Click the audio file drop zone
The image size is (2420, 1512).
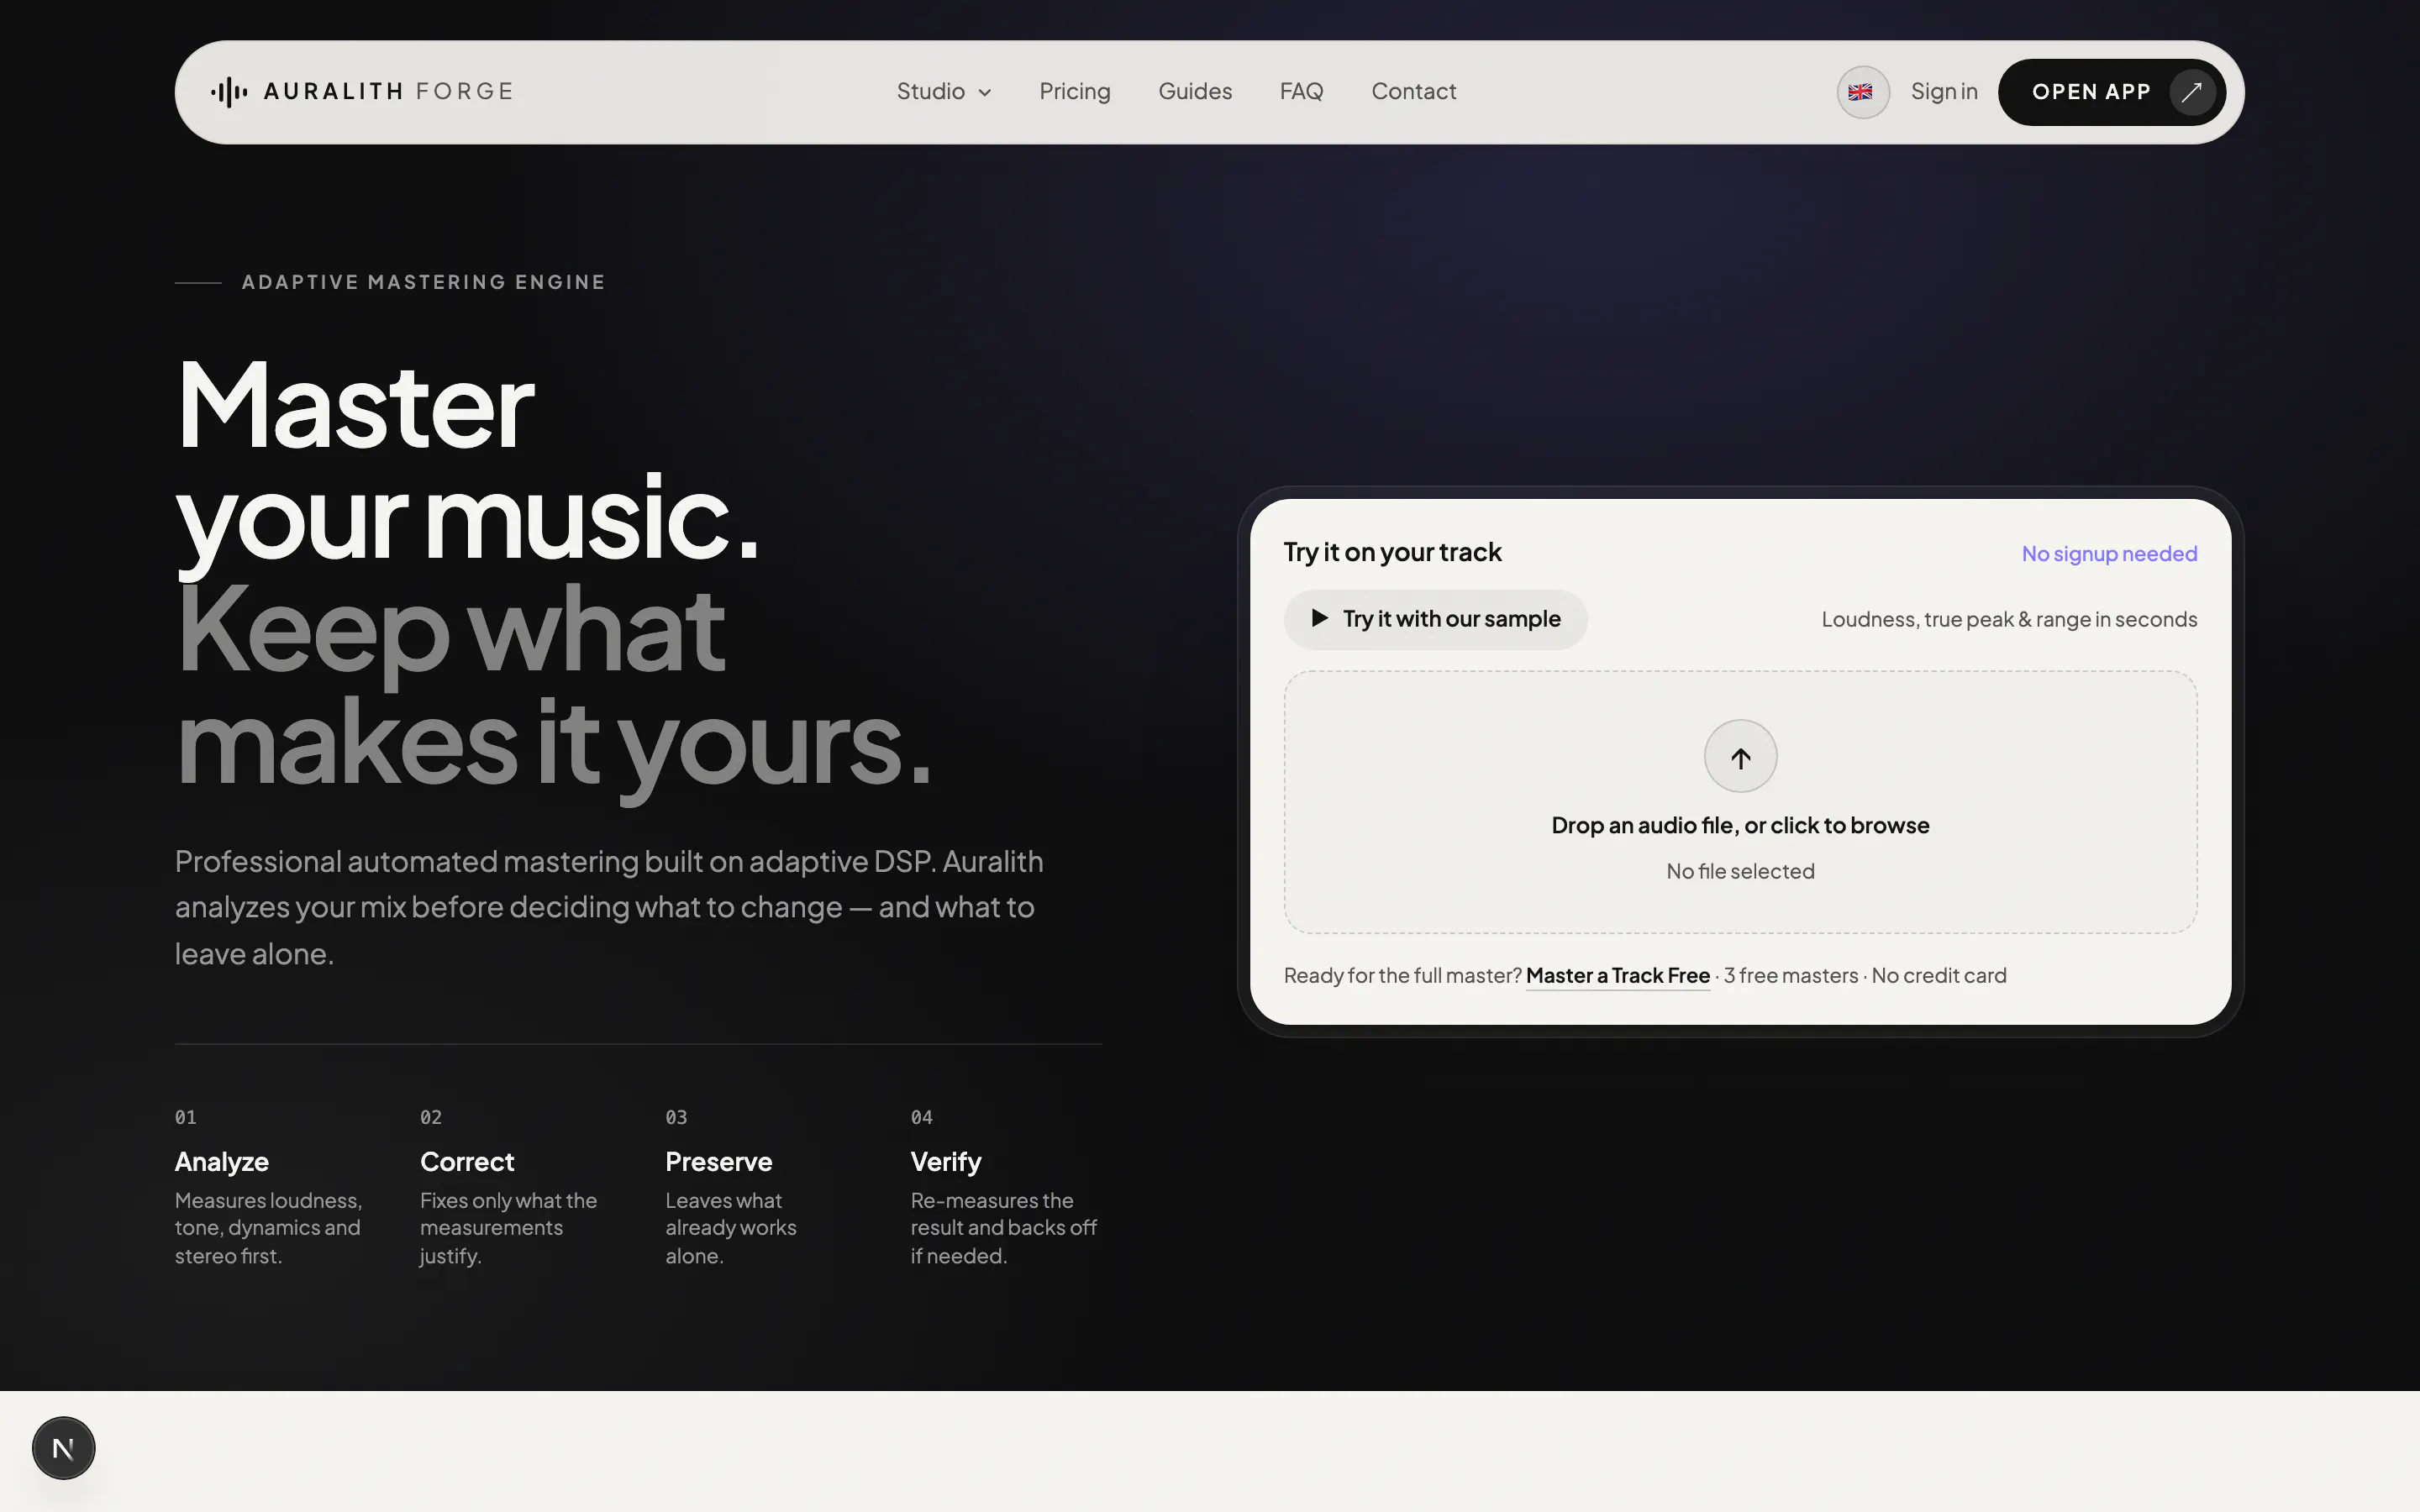click(1740, 802)
